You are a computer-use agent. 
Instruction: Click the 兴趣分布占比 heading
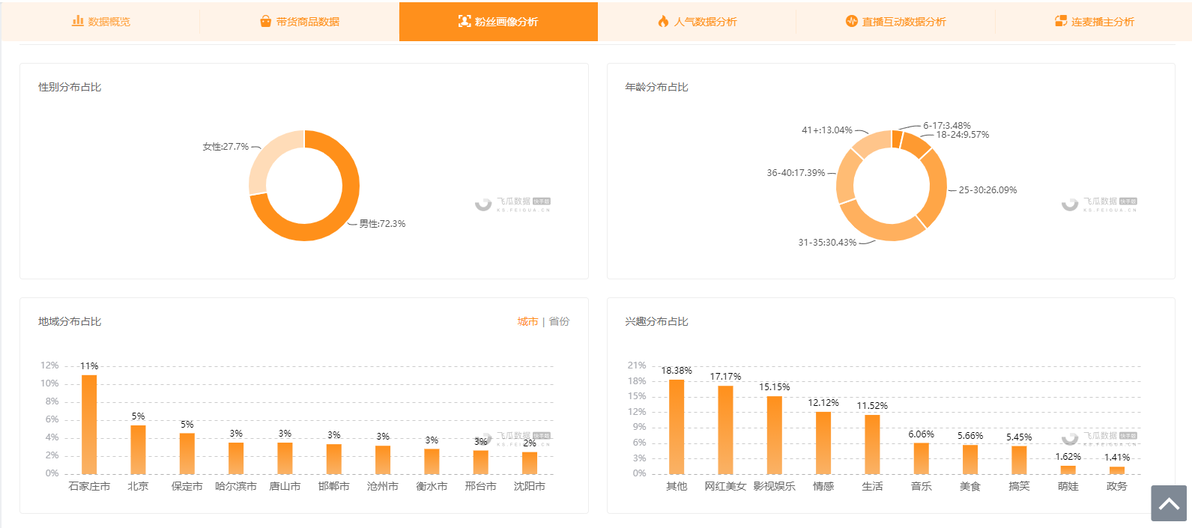tap(657, 321)
